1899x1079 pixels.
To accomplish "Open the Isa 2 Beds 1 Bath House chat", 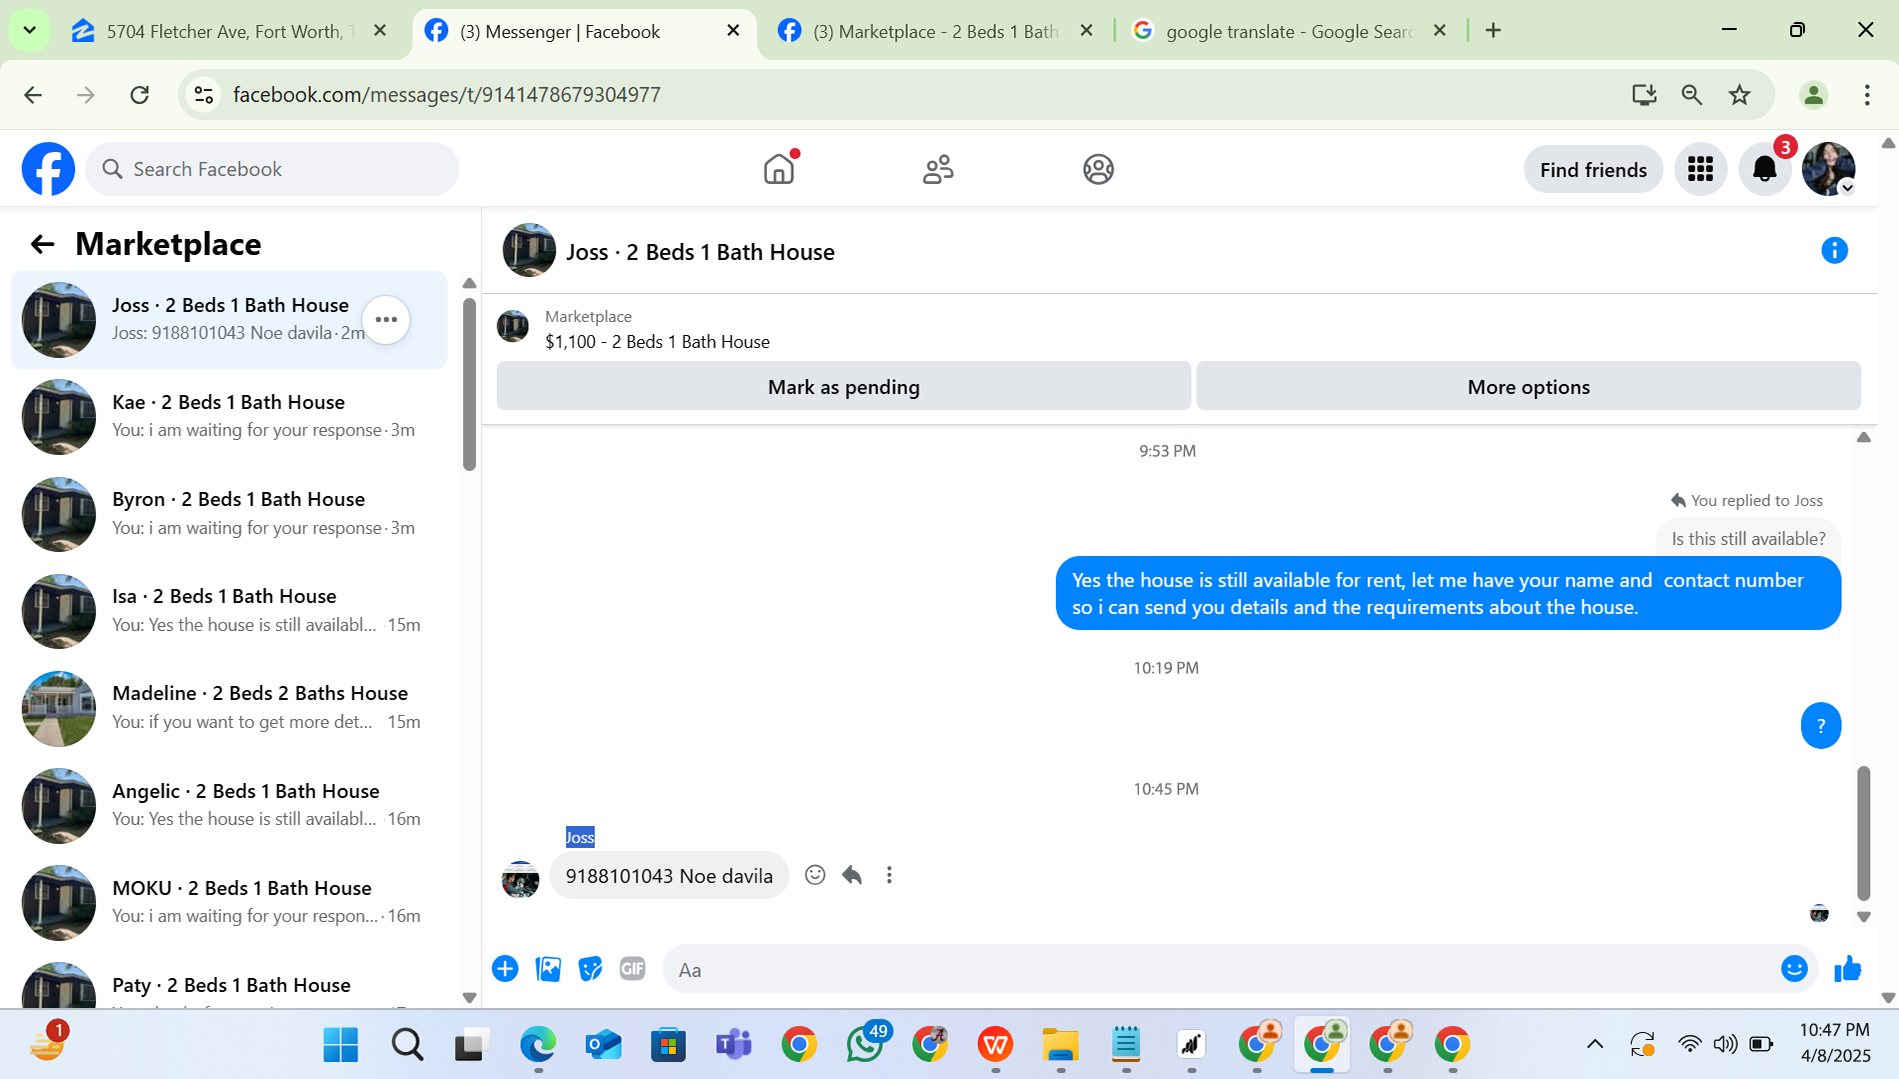I will click(x=229, y=610).
